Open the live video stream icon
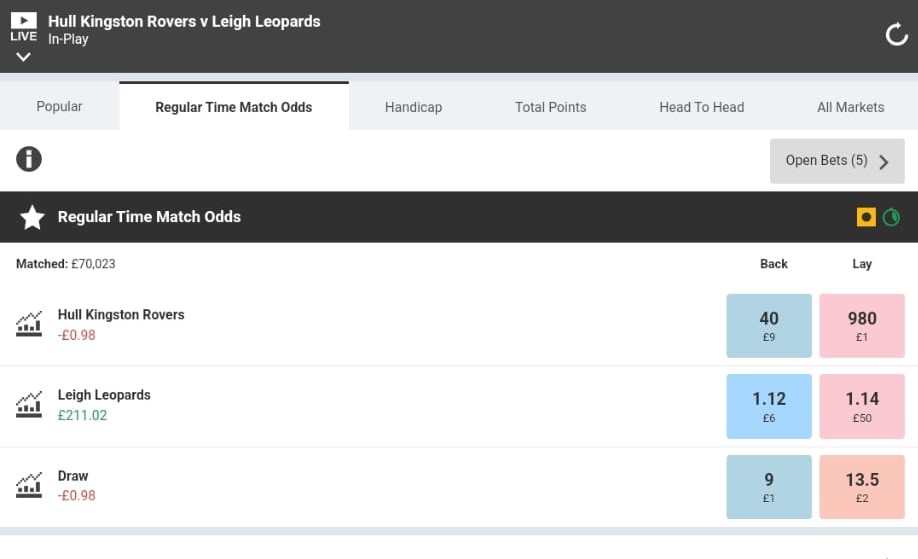The width and height of the screenshot is (918, 559). [x=23, y=20]
